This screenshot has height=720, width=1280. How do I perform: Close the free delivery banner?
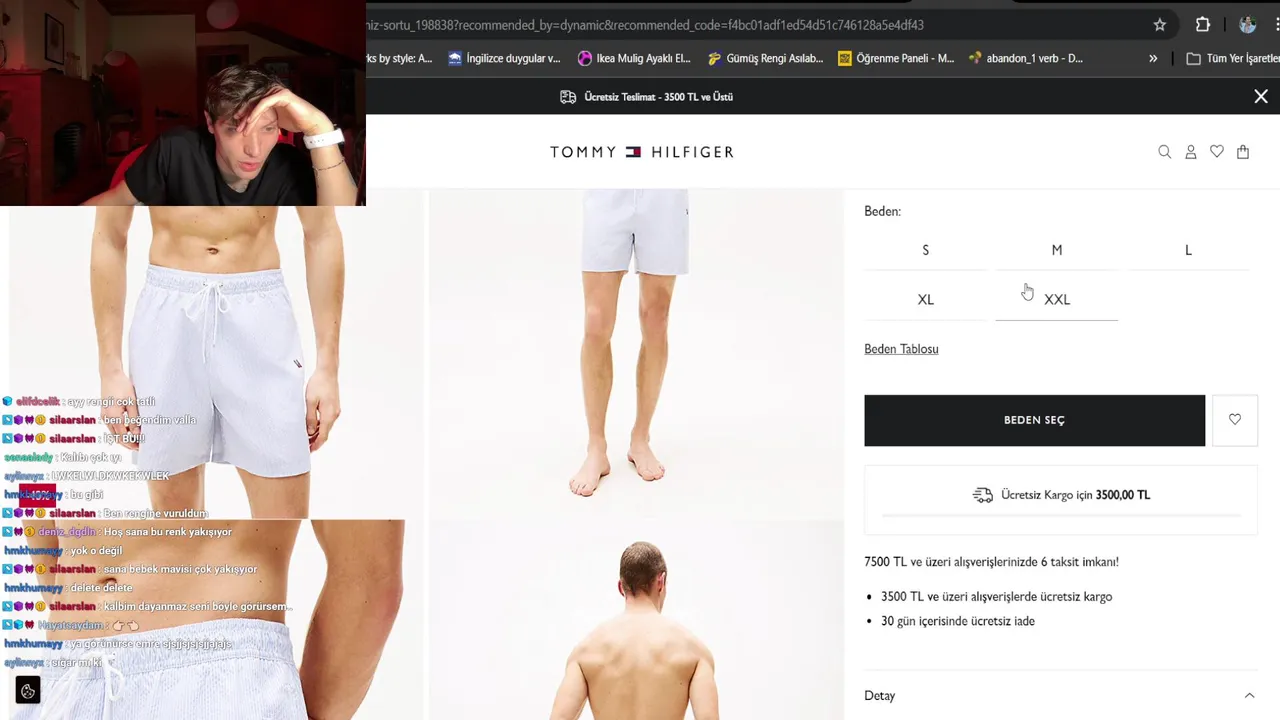click(1261, 97)
